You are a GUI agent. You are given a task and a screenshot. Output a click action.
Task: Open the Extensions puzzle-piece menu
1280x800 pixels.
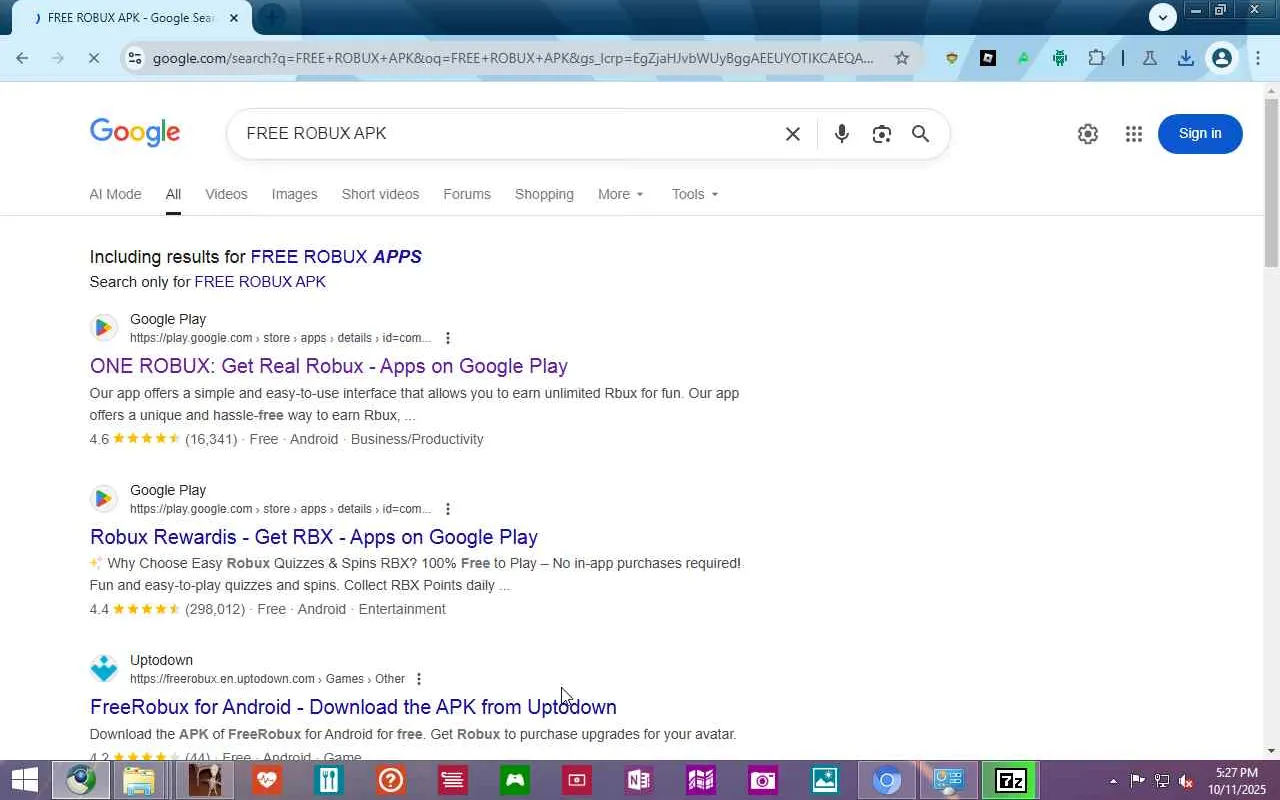(x=1097, y=58)
